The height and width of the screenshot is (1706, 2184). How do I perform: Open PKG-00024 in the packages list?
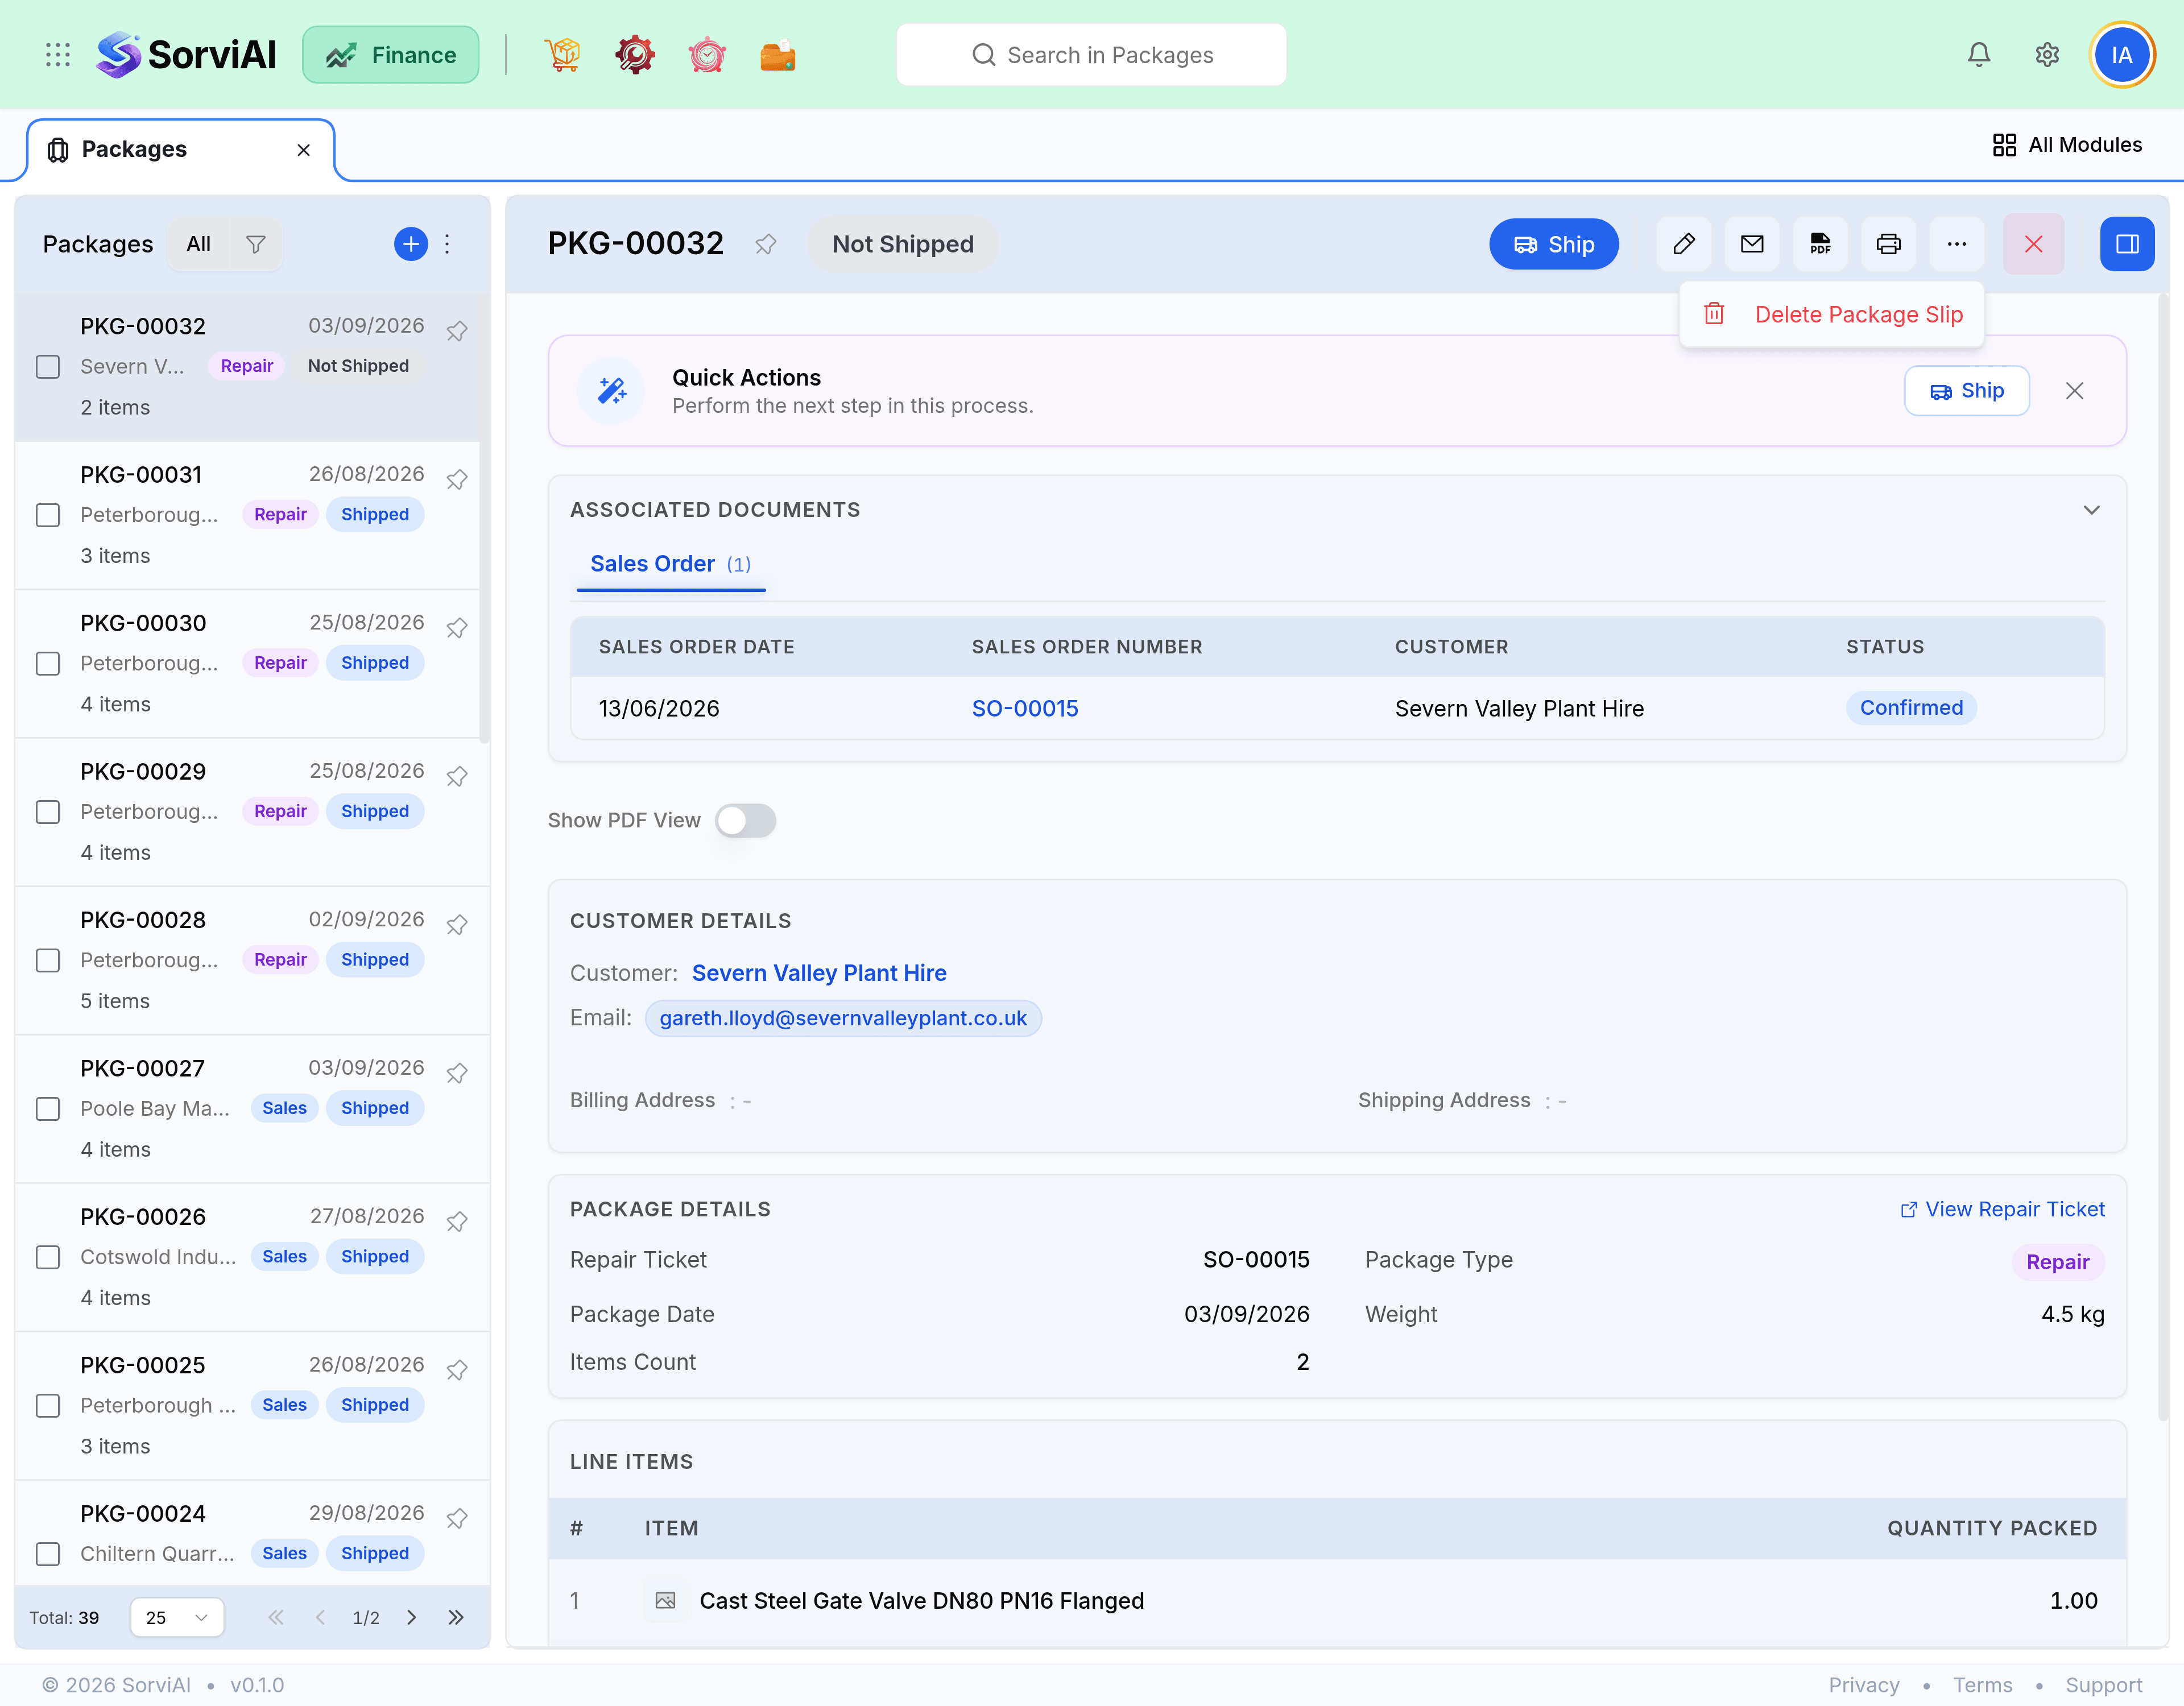(x=252, y=1534)
